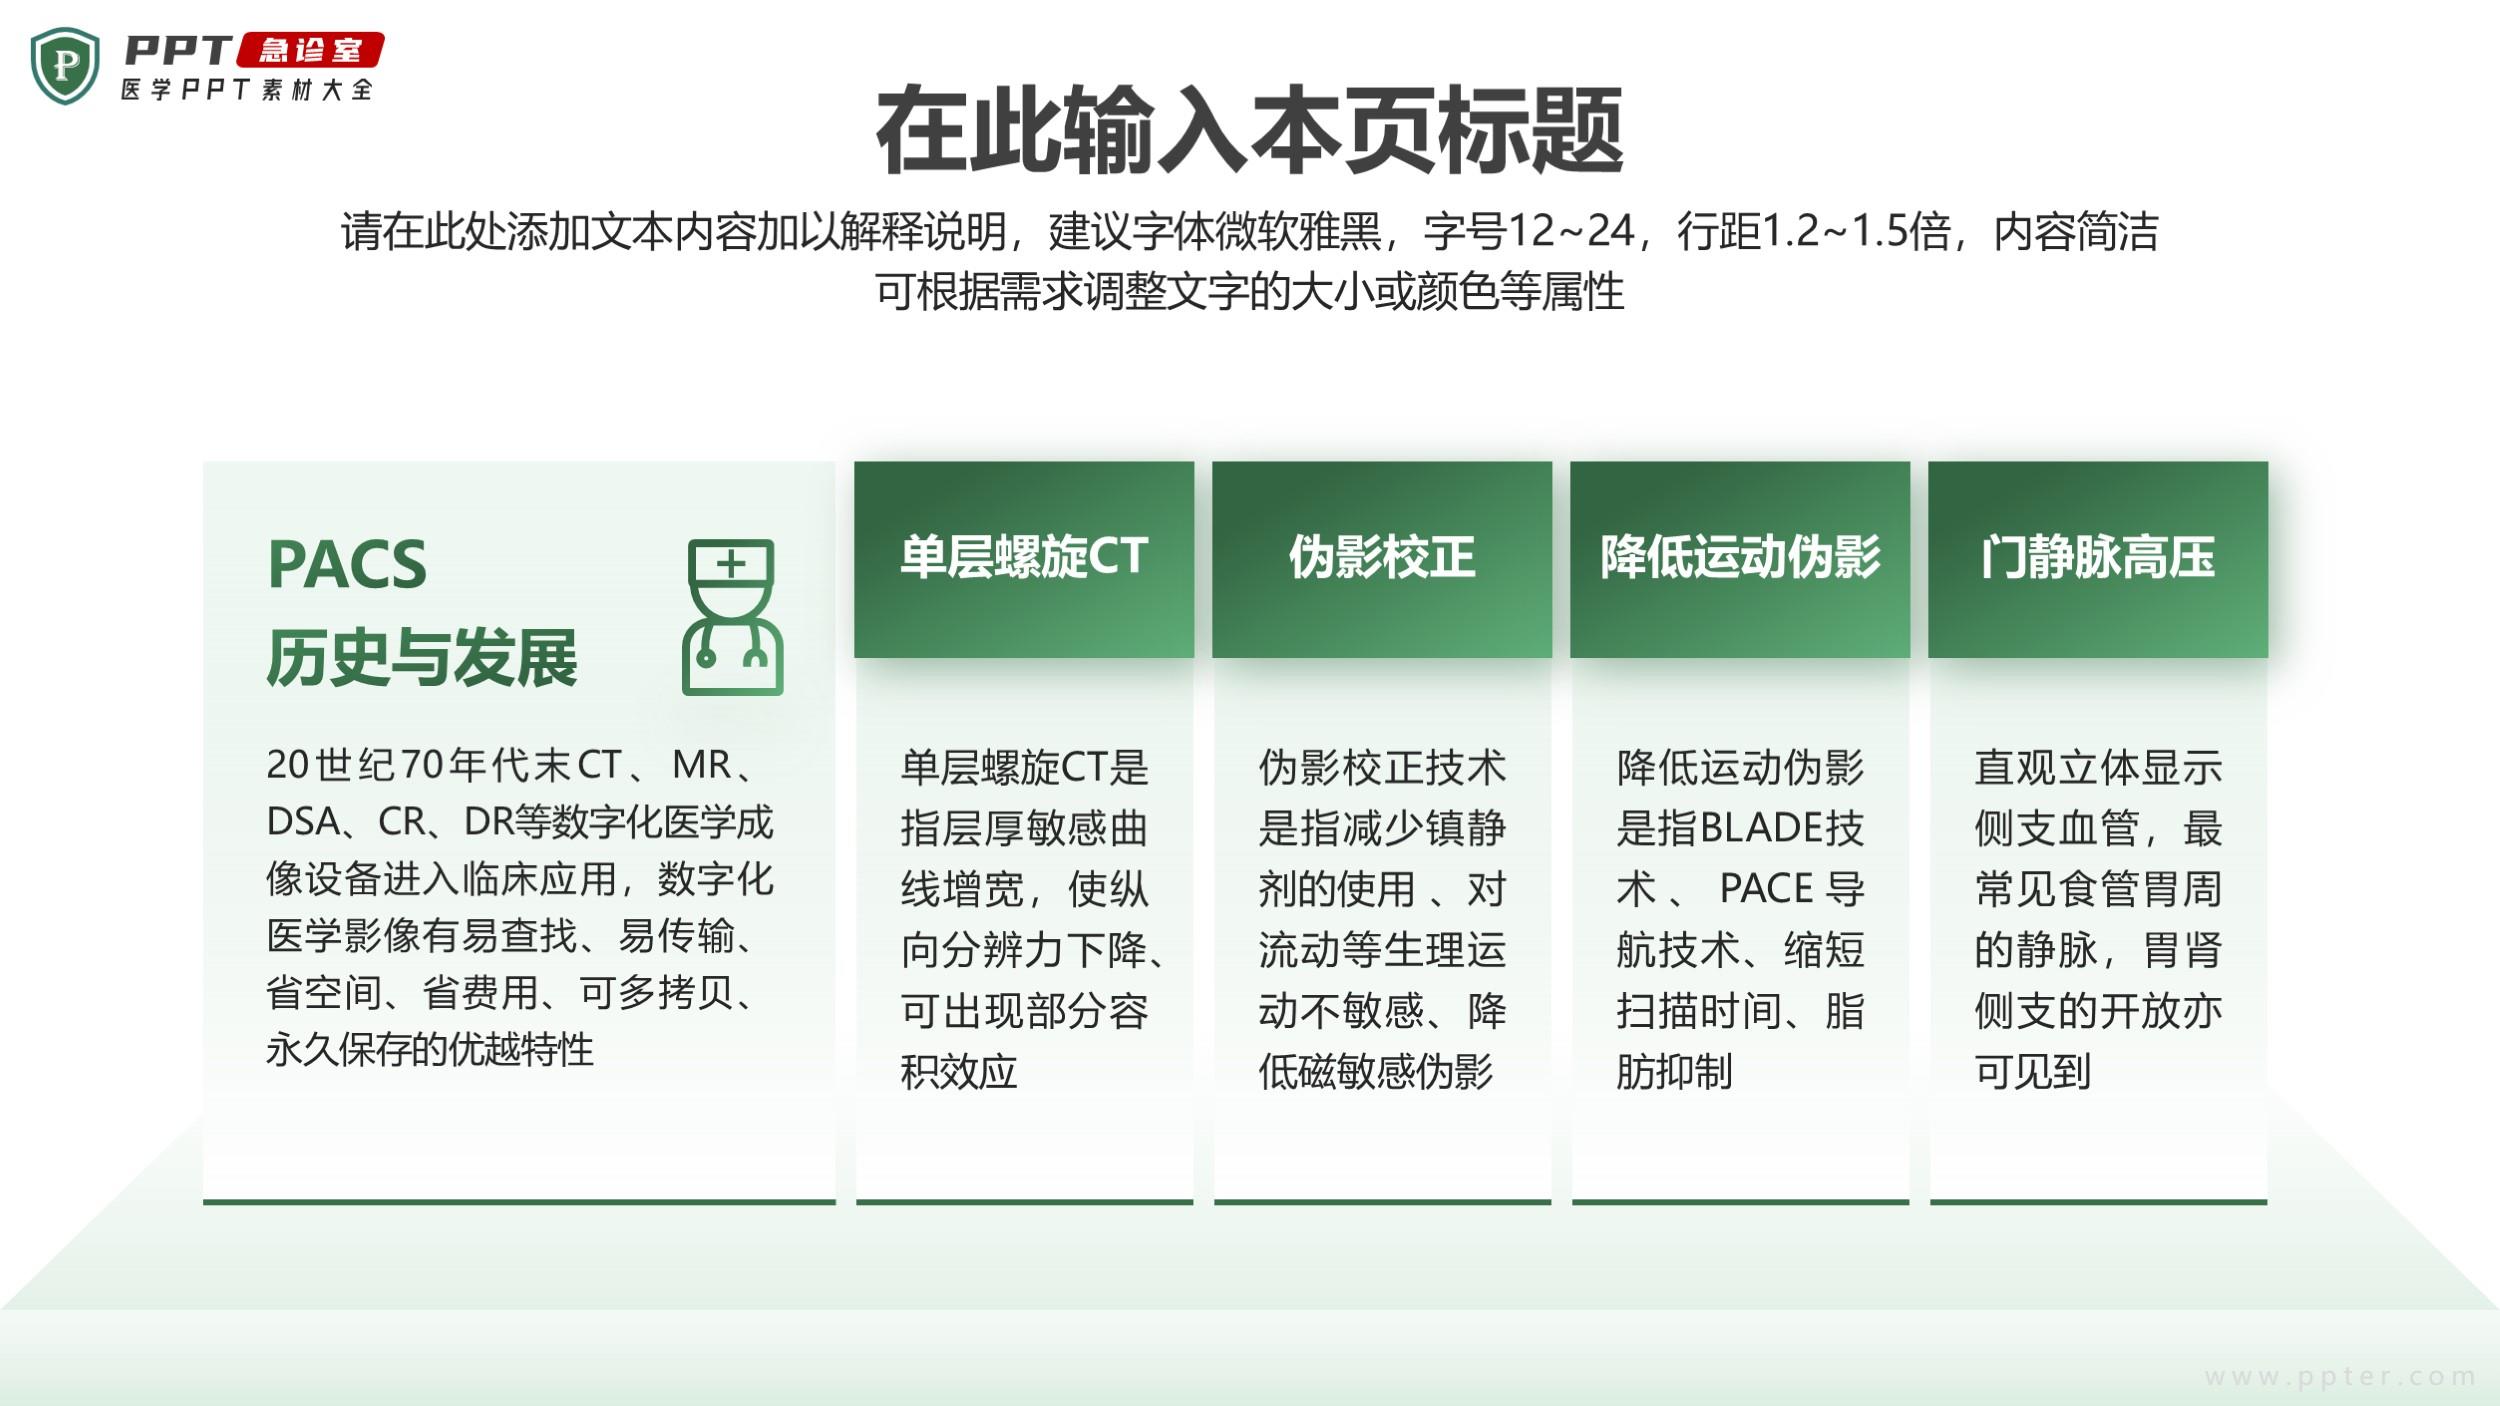Click the red 急诊室 badge
2500x1406 pixels.
point(311,50)
